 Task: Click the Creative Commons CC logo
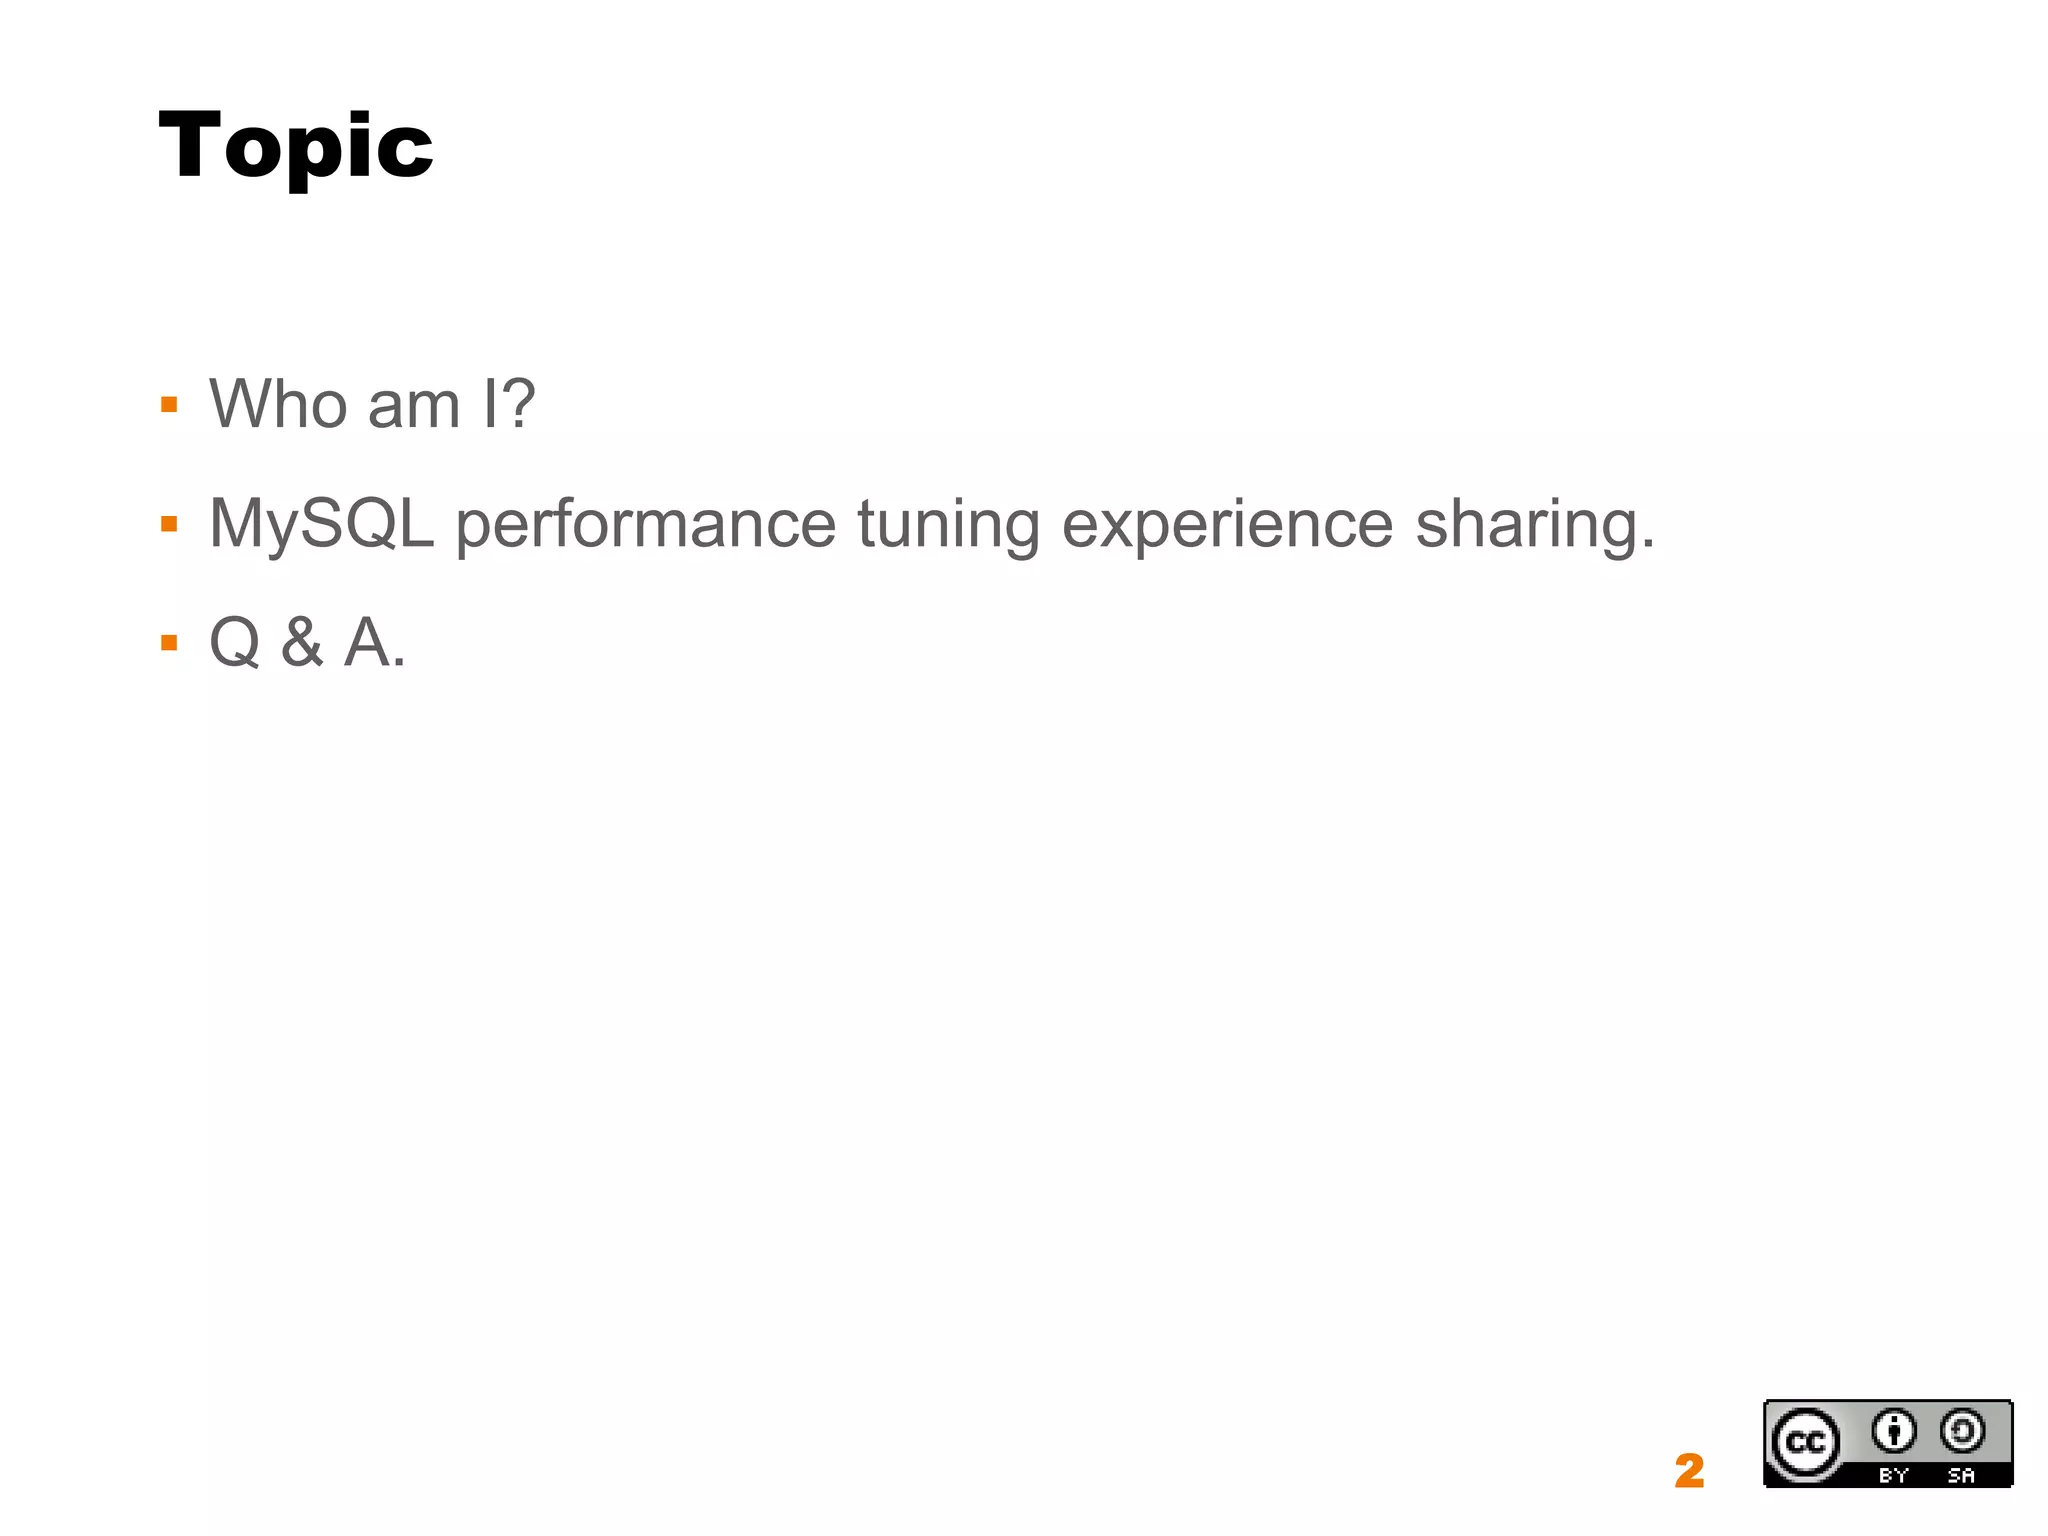[1806, 1443]
